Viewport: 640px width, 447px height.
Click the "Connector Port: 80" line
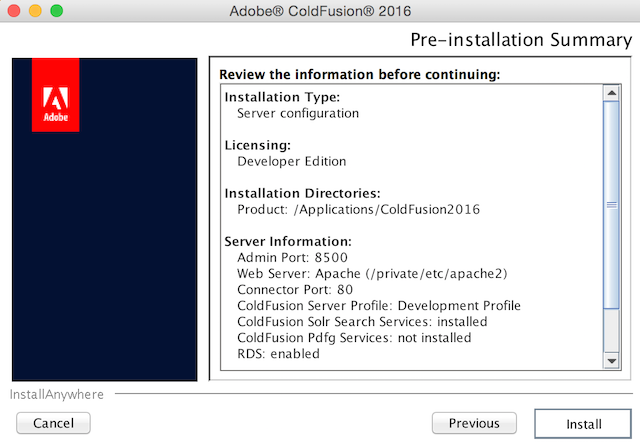tap(295, 289)
